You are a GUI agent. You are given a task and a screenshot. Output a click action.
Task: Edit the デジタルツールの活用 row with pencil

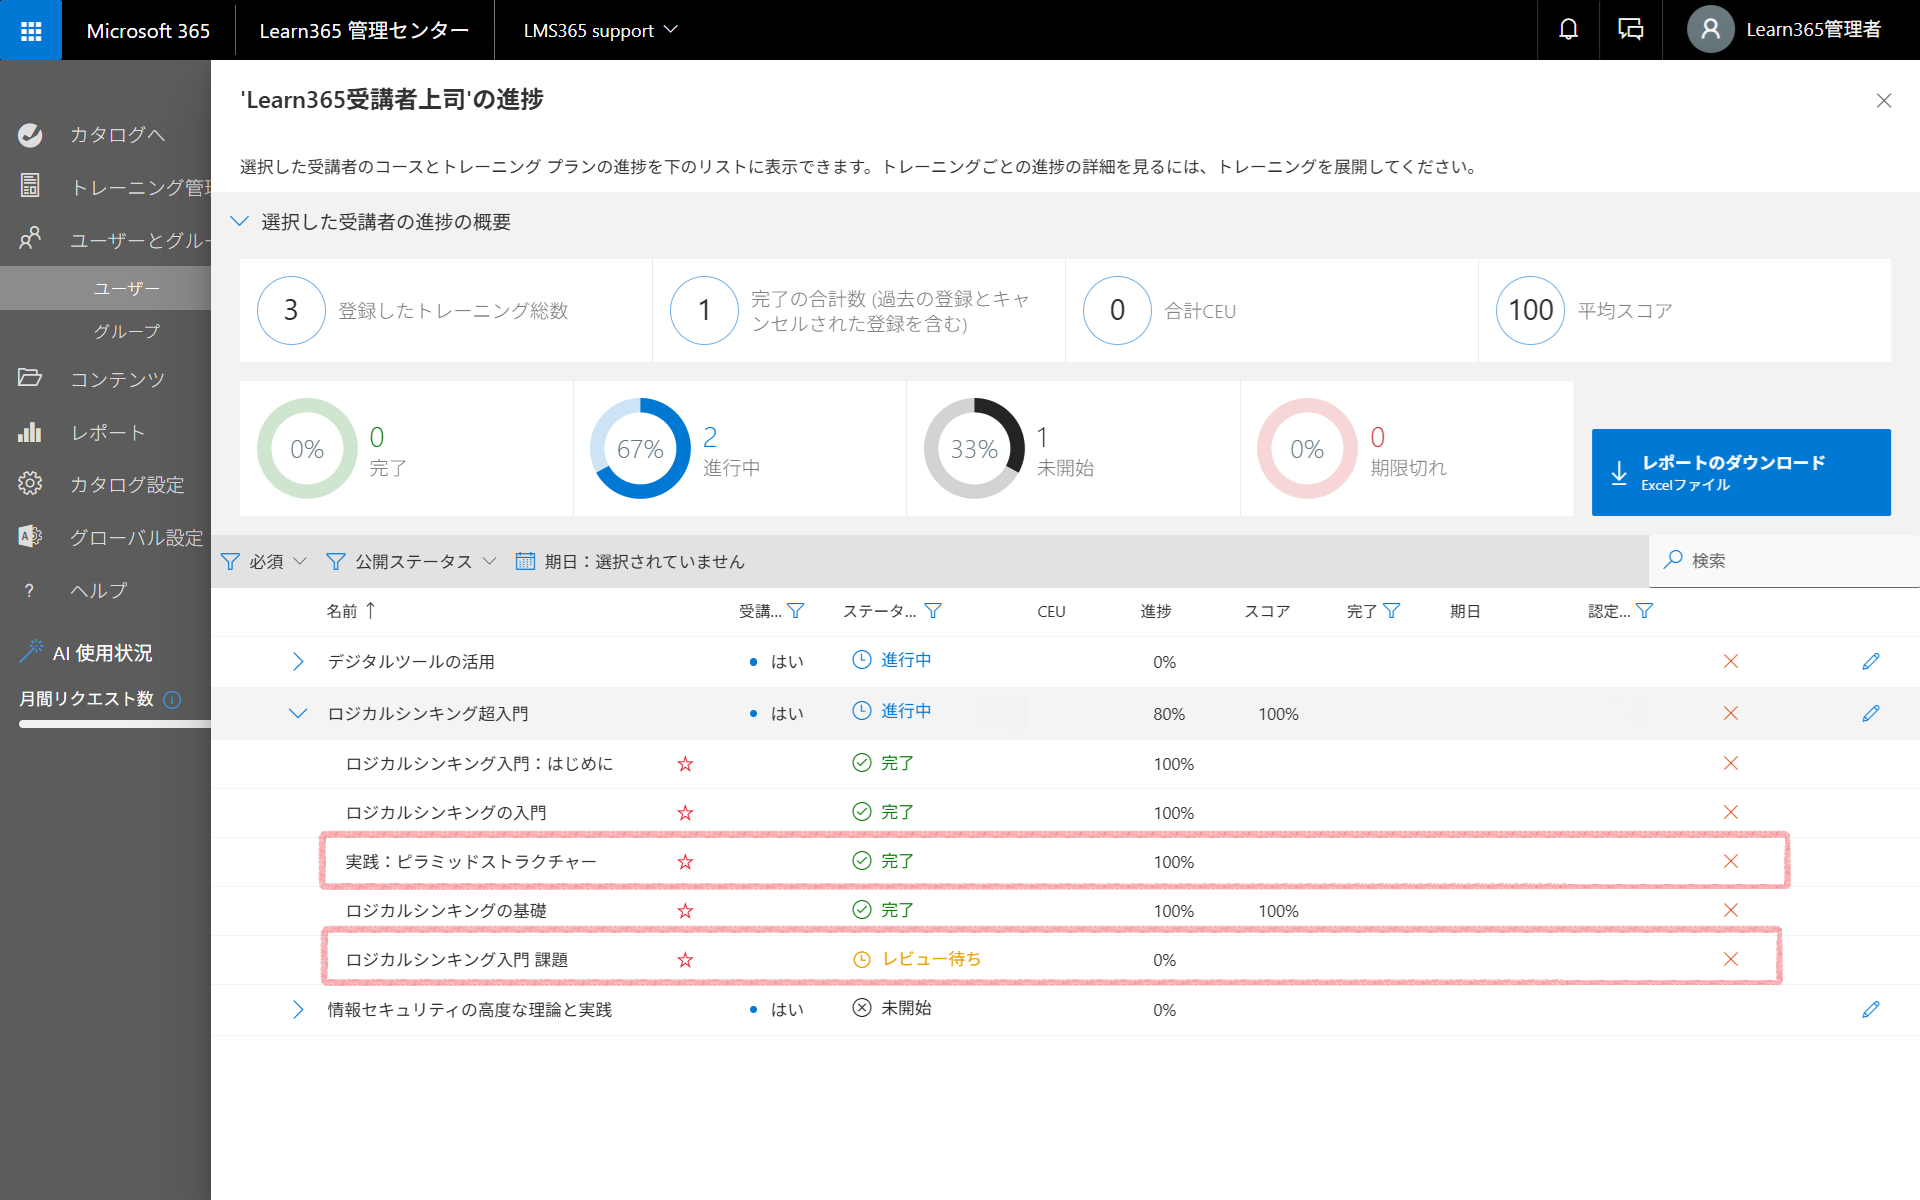pos(1871,662)
